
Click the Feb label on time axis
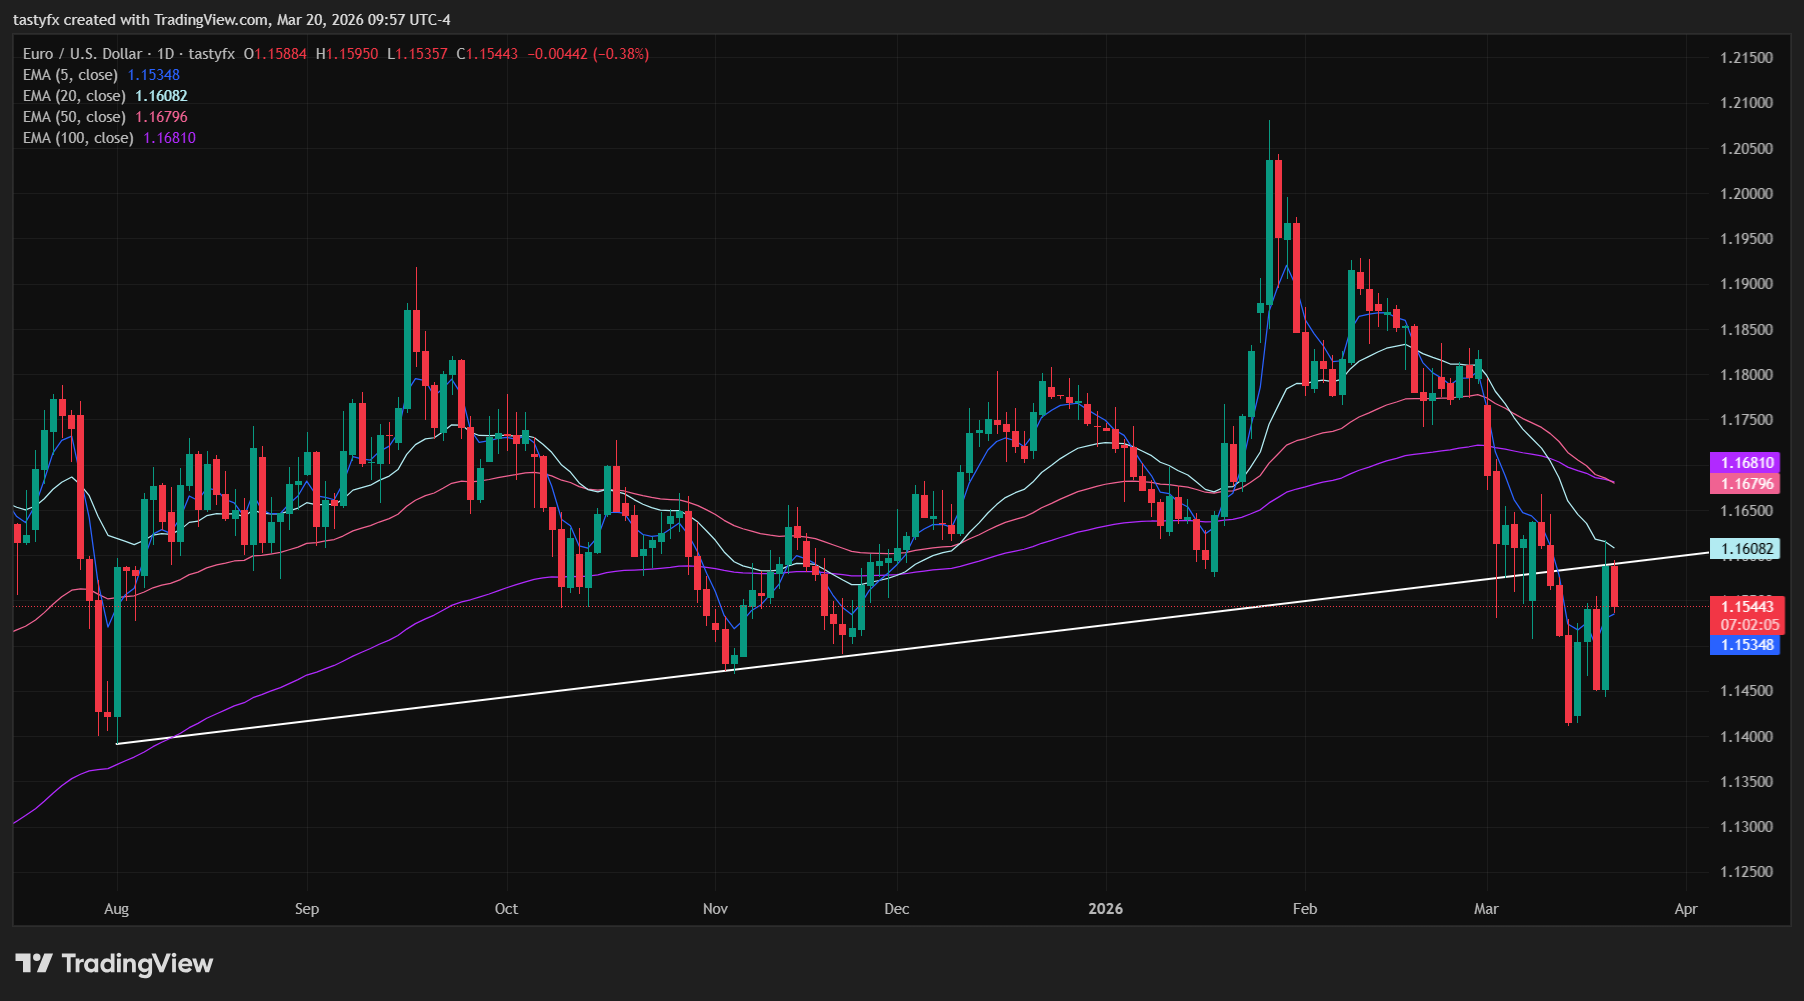pos(1303,909)
